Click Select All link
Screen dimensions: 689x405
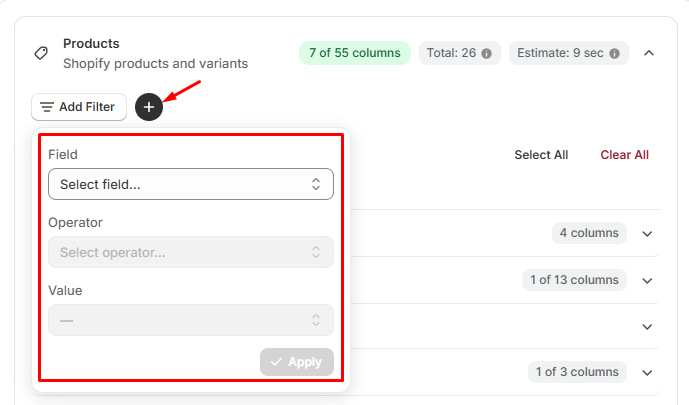pyautogui.click(x=541, y=155)
